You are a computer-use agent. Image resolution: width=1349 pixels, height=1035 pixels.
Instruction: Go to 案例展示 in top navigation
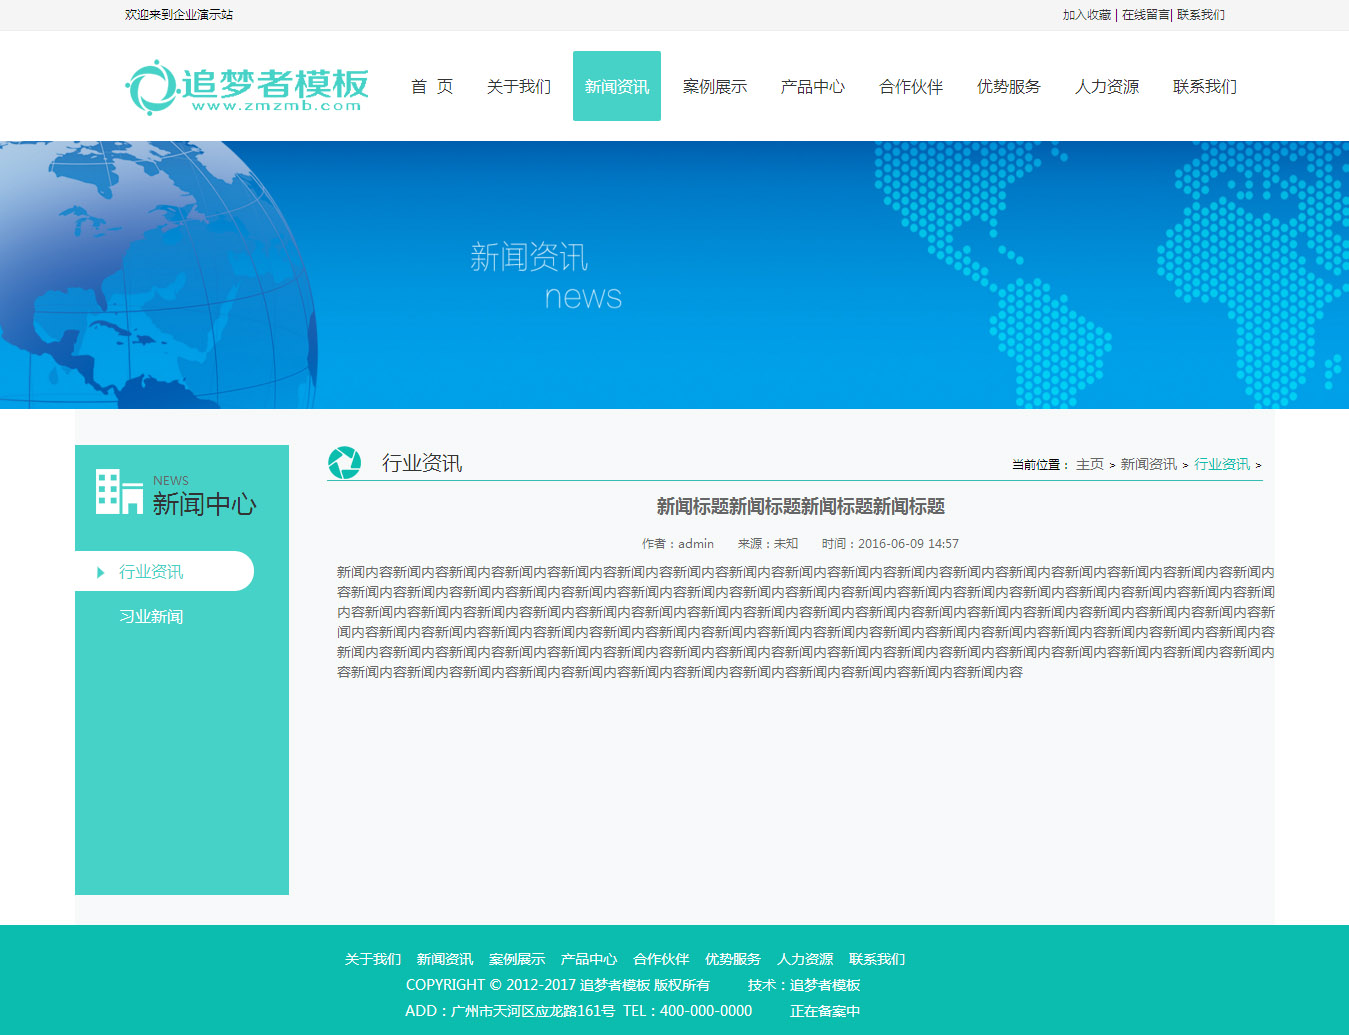(x=714, y=87)
